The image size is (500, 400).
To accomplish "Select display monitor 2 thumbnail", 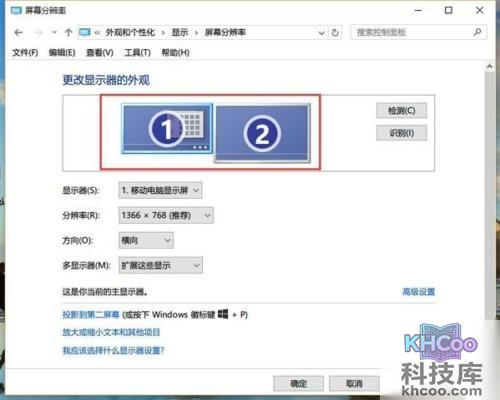I will click(x=262, y=134).
